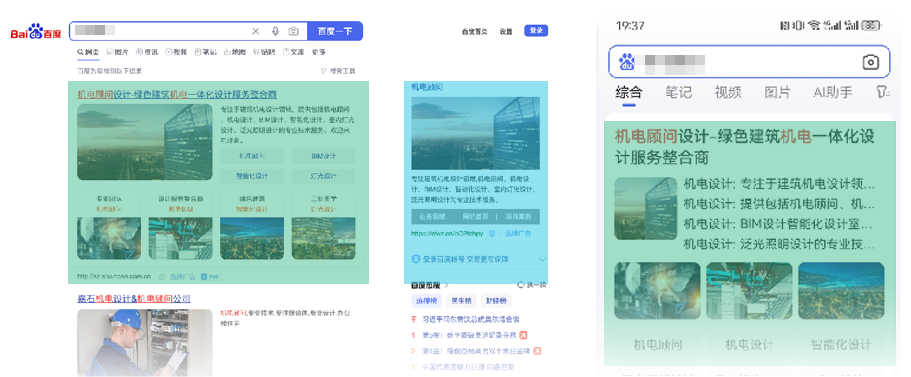Image resolution: width=911 pixels, height=377 pixels.
Task: Click the technician thumbnail in second result
Action: (x=145, y=342)
